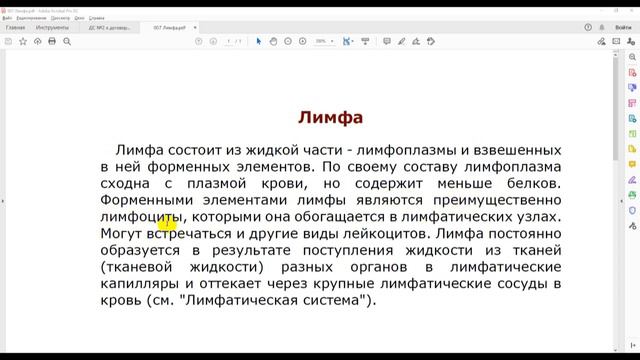Click the add comment note icon
The image size is (640, 360).
pyautogui.click(x=387, y=41)
